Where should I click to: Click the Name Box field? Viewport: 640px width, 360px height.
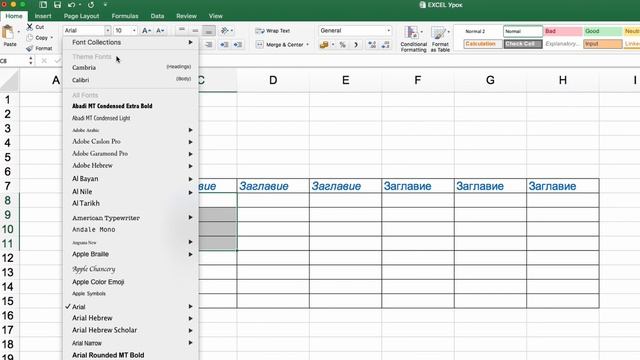(14, 61)
